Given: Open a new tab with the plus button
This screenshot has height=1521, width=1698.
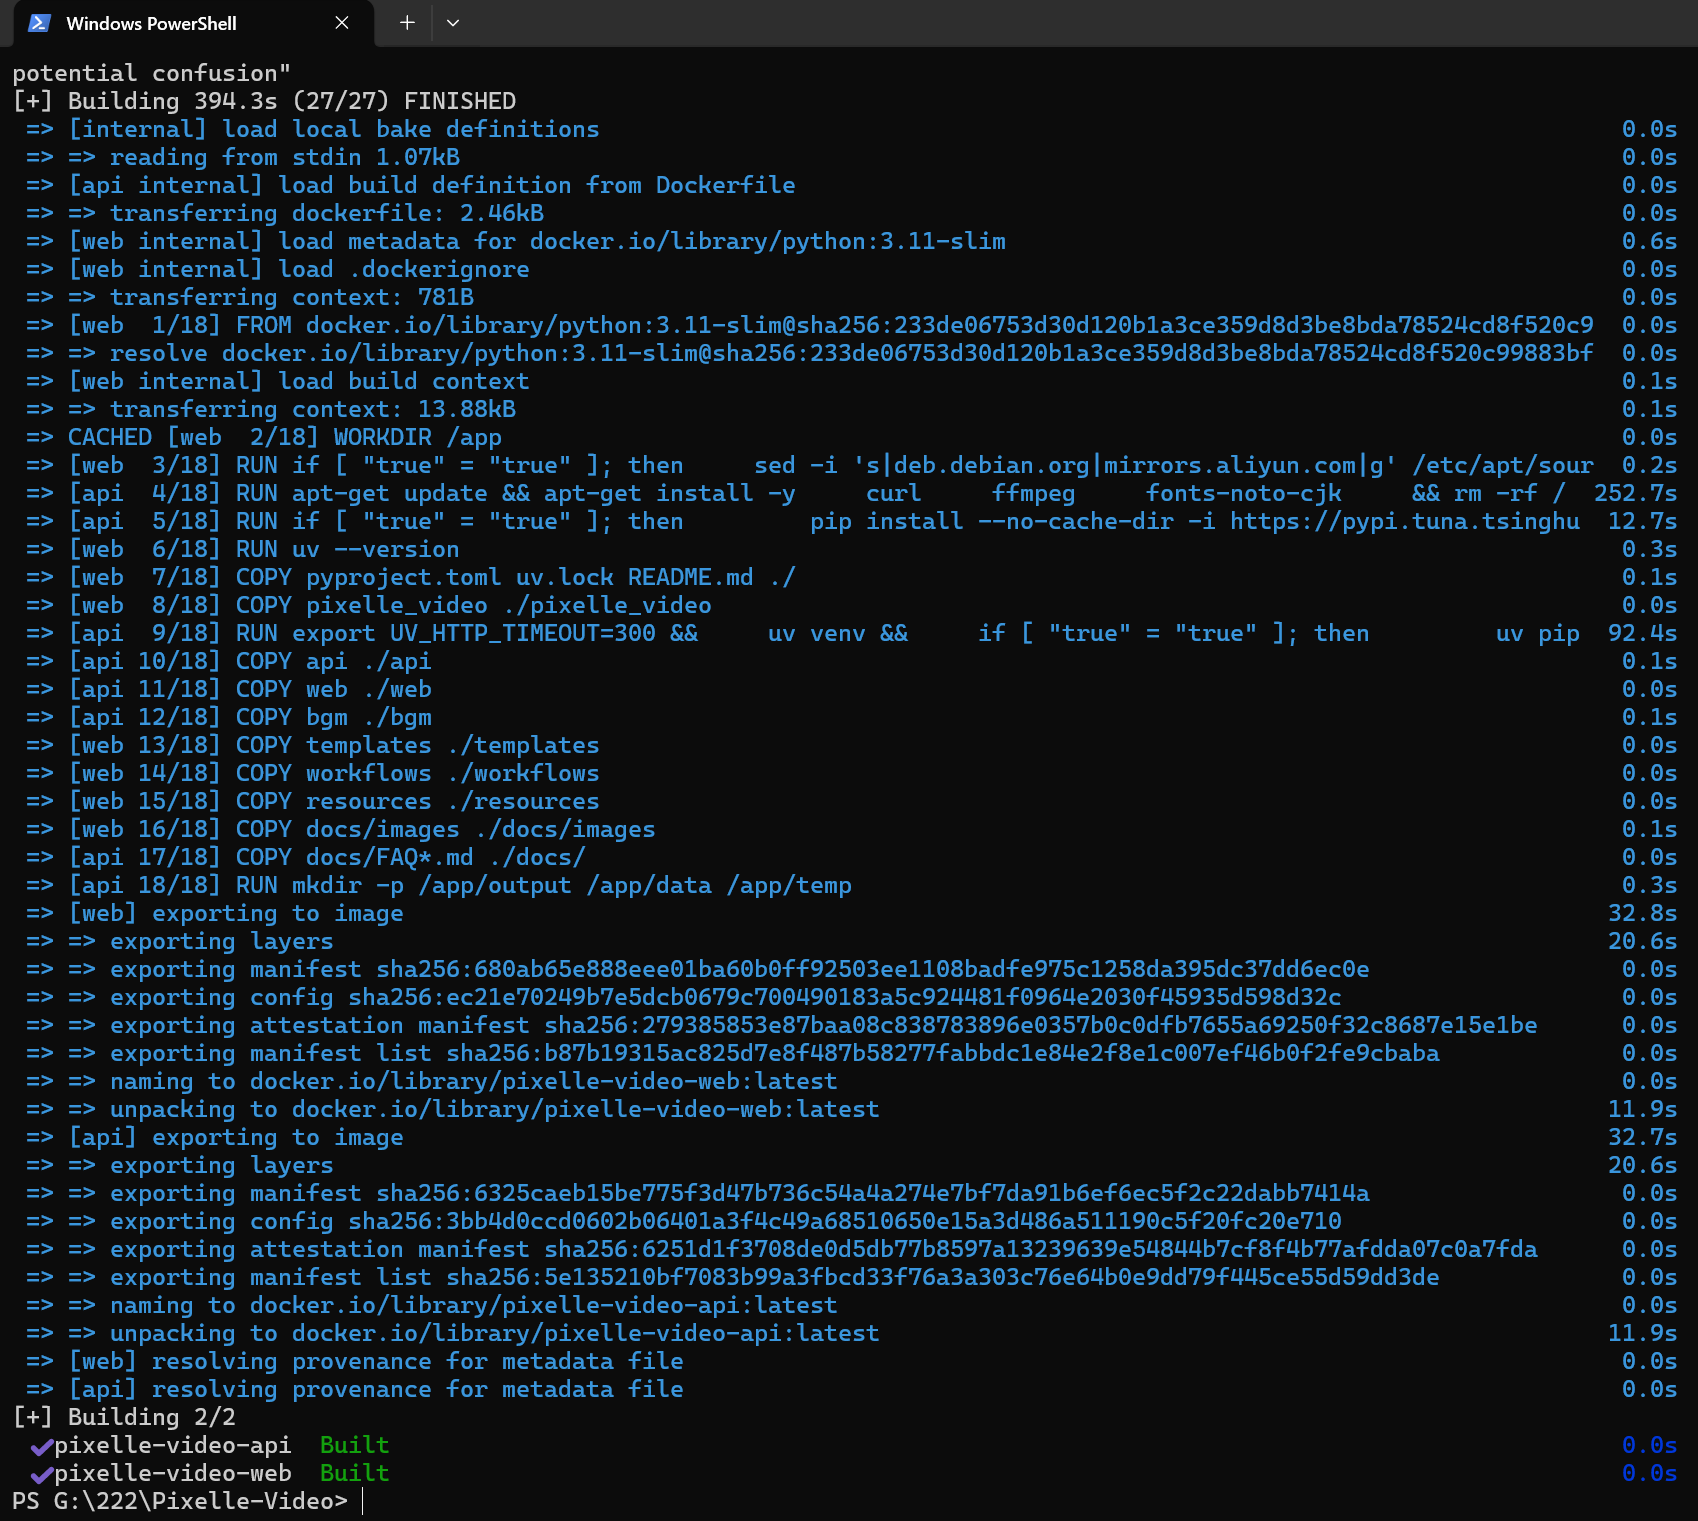Looking at the screenshot, I should [407, 23].
